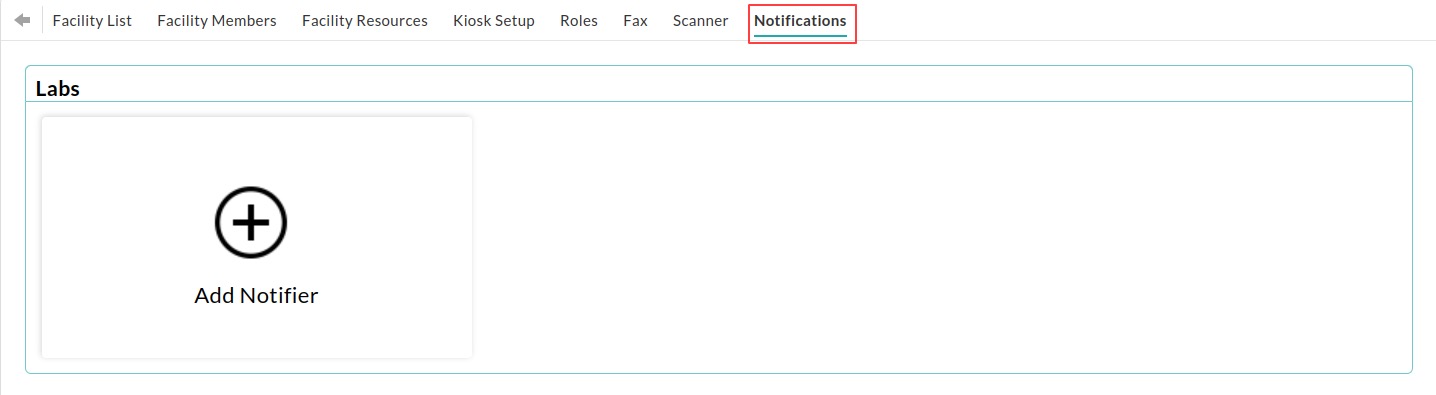This screenshot has height=395, width=1436.
Task: Click the plus circle icon
Action: 251,222
